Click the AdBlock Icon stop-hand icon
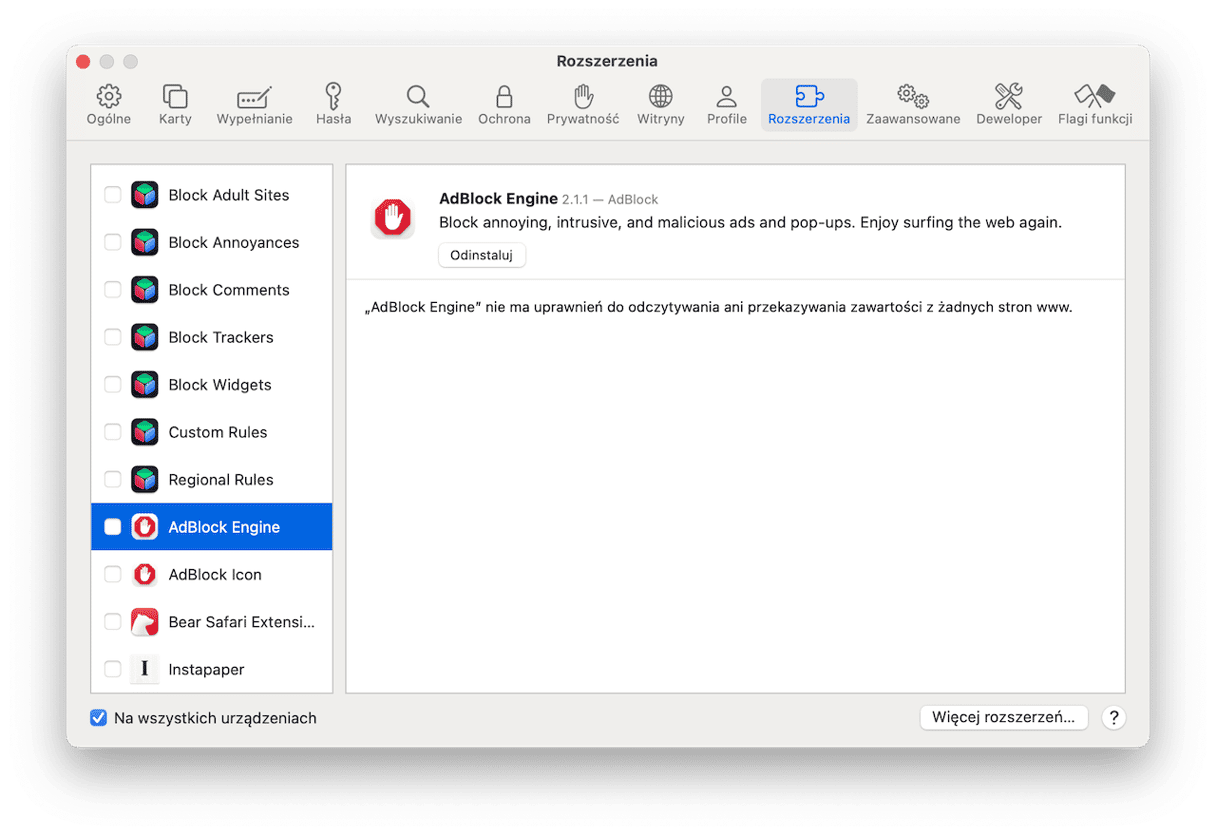This screenshot has height=835, width=1216. tap(145, 575)
